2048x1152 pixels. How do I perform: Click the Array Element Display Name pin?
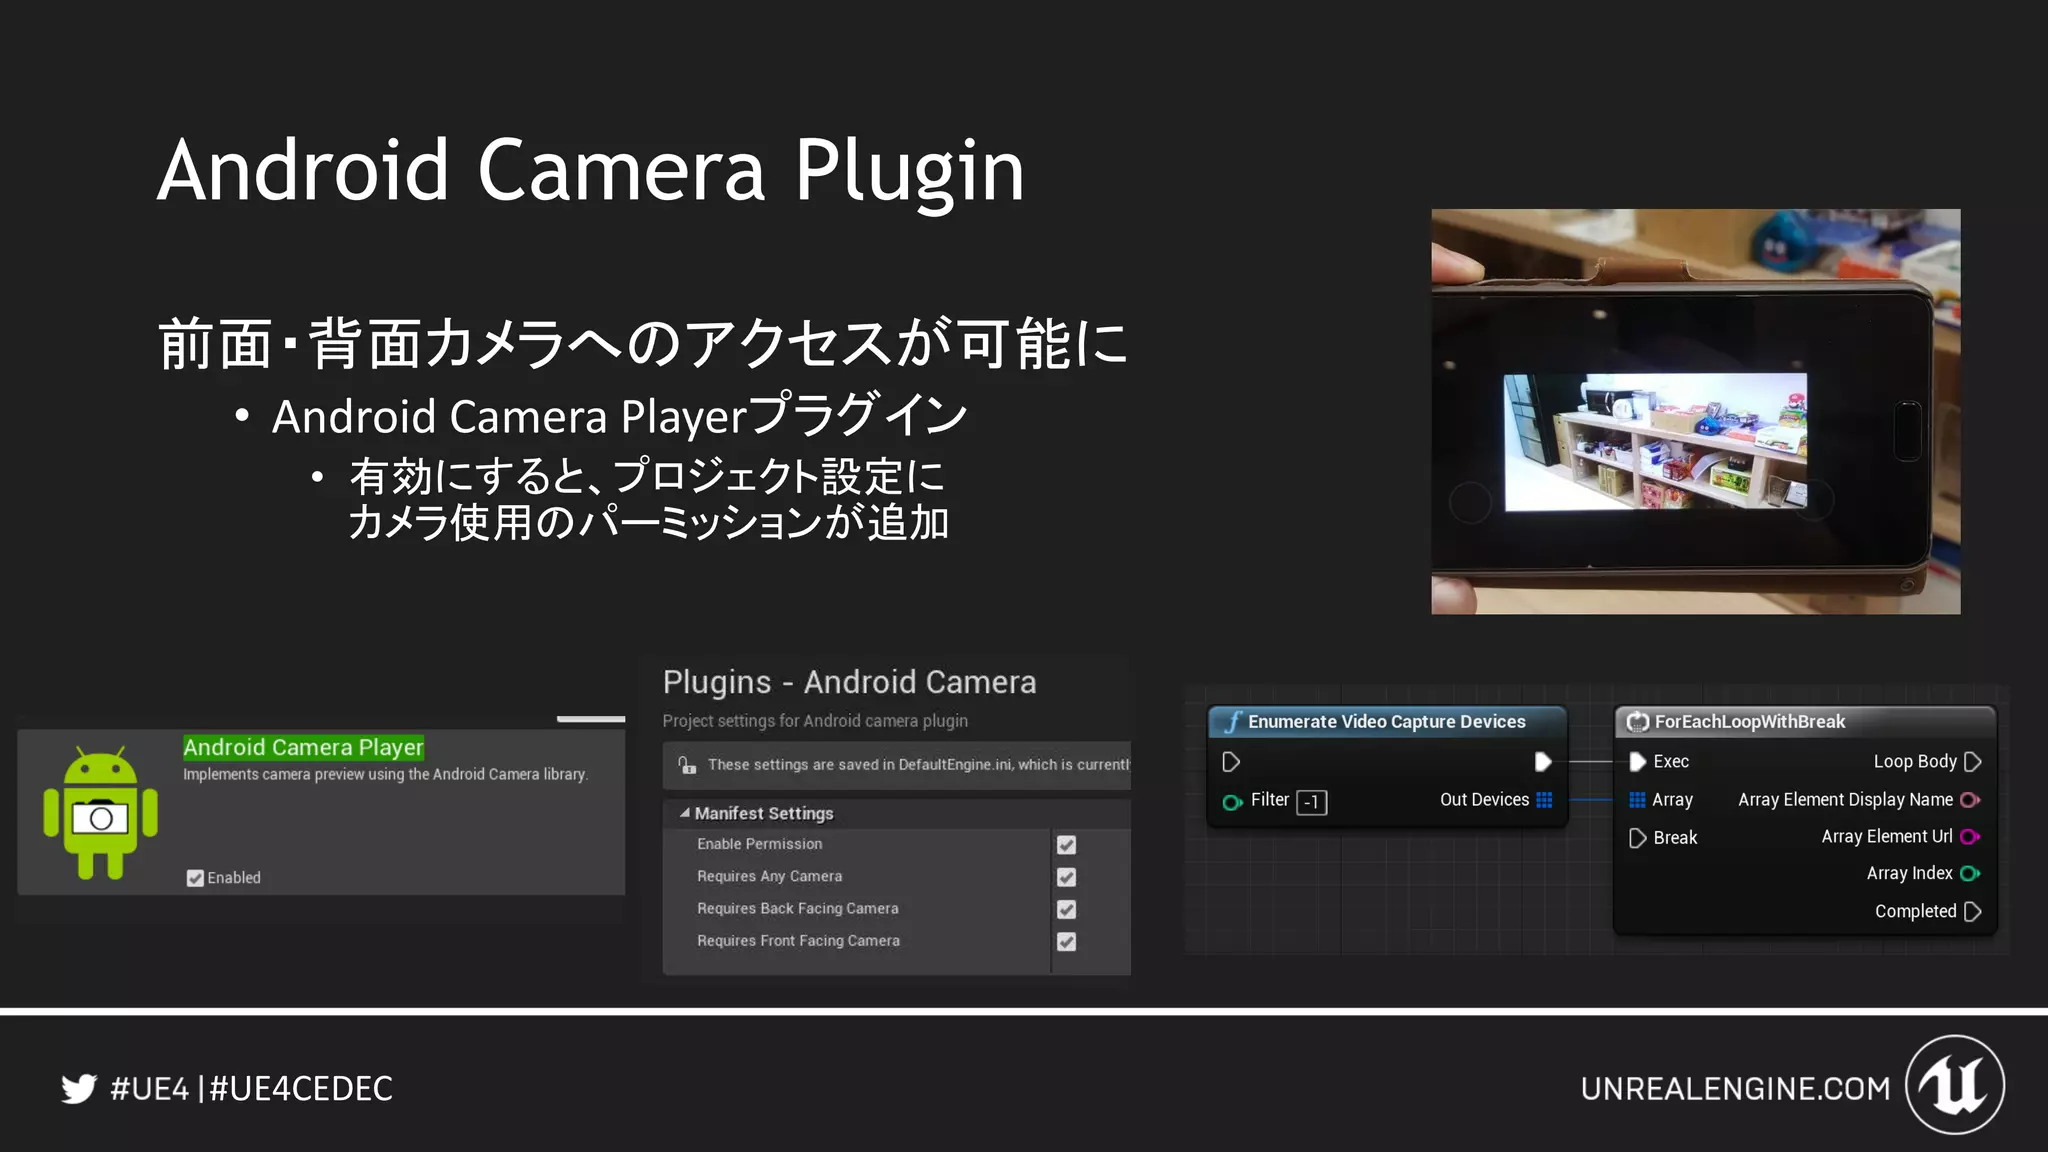point(1970,799)
